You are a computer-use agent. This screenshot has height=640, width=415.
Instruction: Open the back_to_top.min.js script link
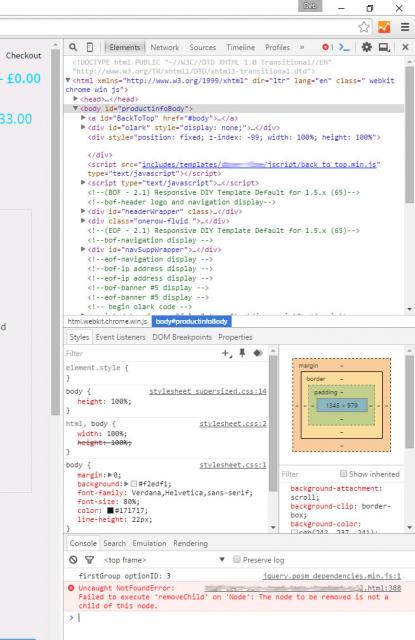(x=259, y=164)
